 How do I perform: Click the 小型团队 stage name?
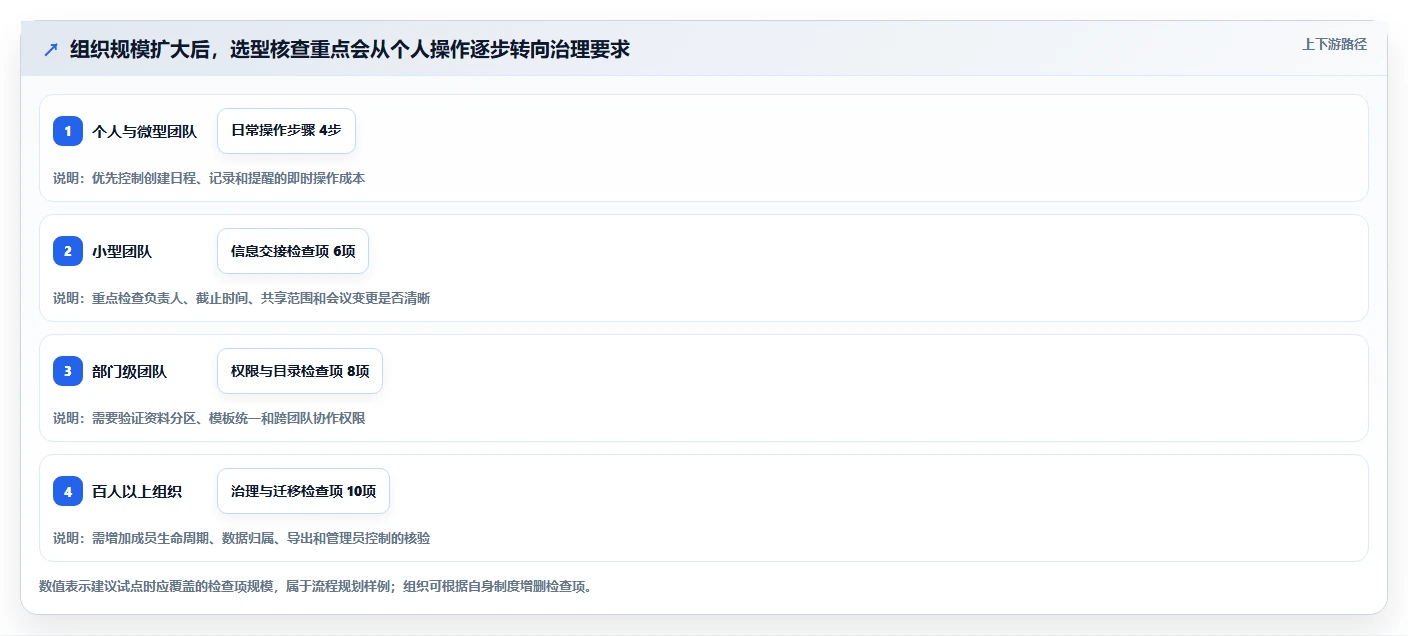(122, 251)
